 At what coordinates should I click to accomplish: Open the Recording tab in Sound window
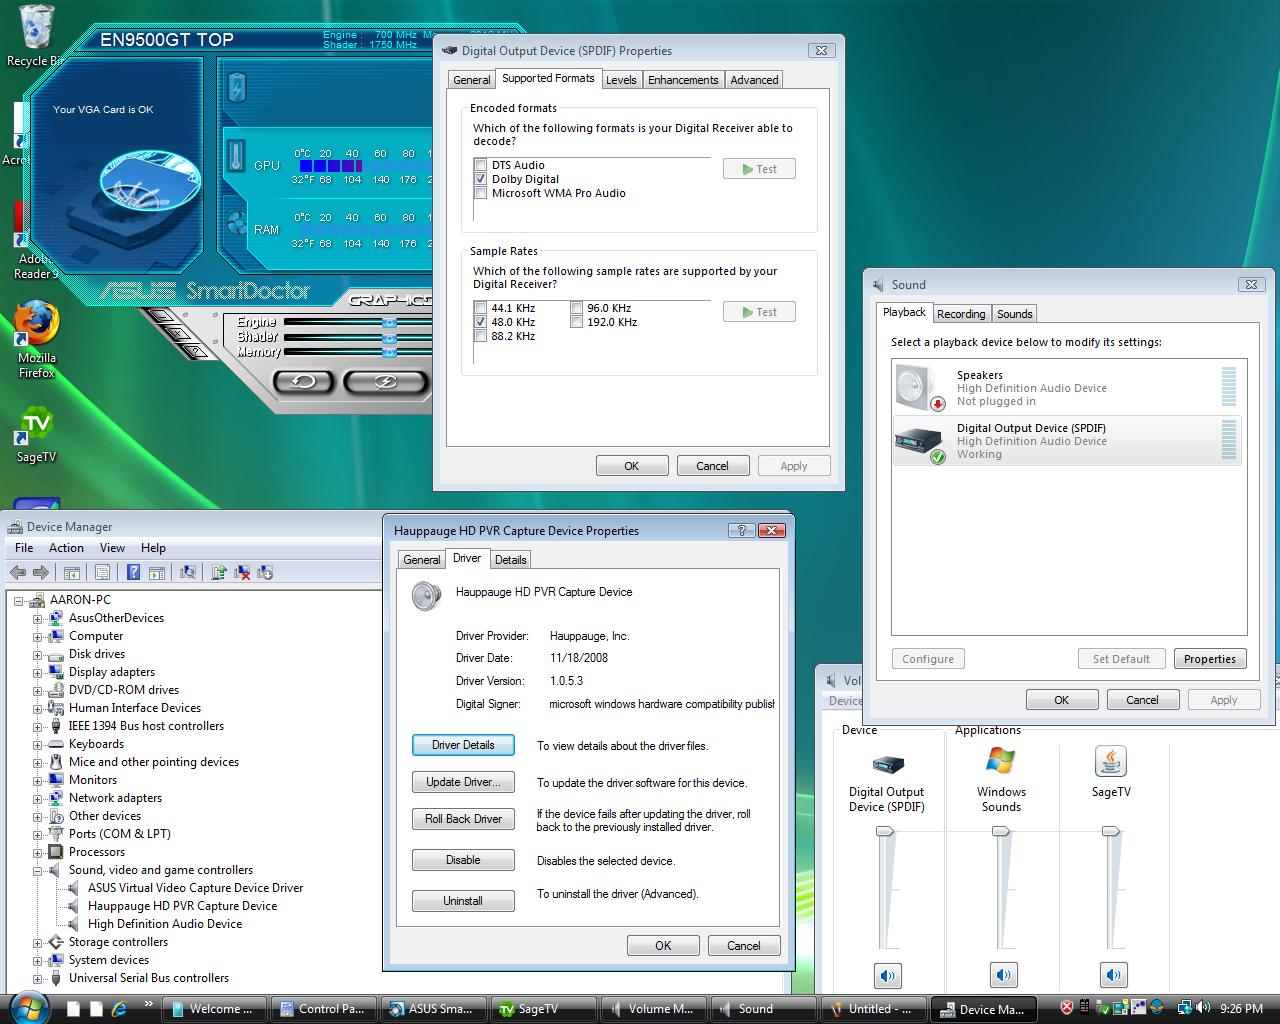961,314
